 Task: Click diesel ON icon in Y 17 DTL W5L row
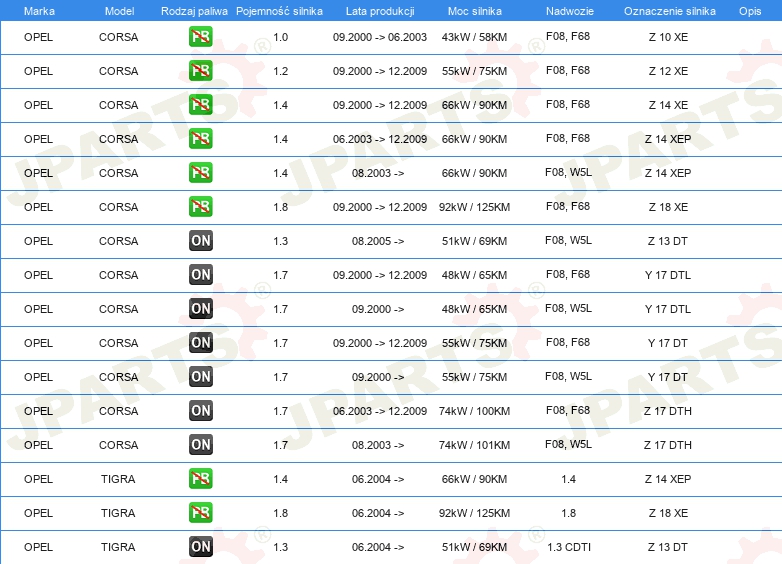tap(200, 309)
